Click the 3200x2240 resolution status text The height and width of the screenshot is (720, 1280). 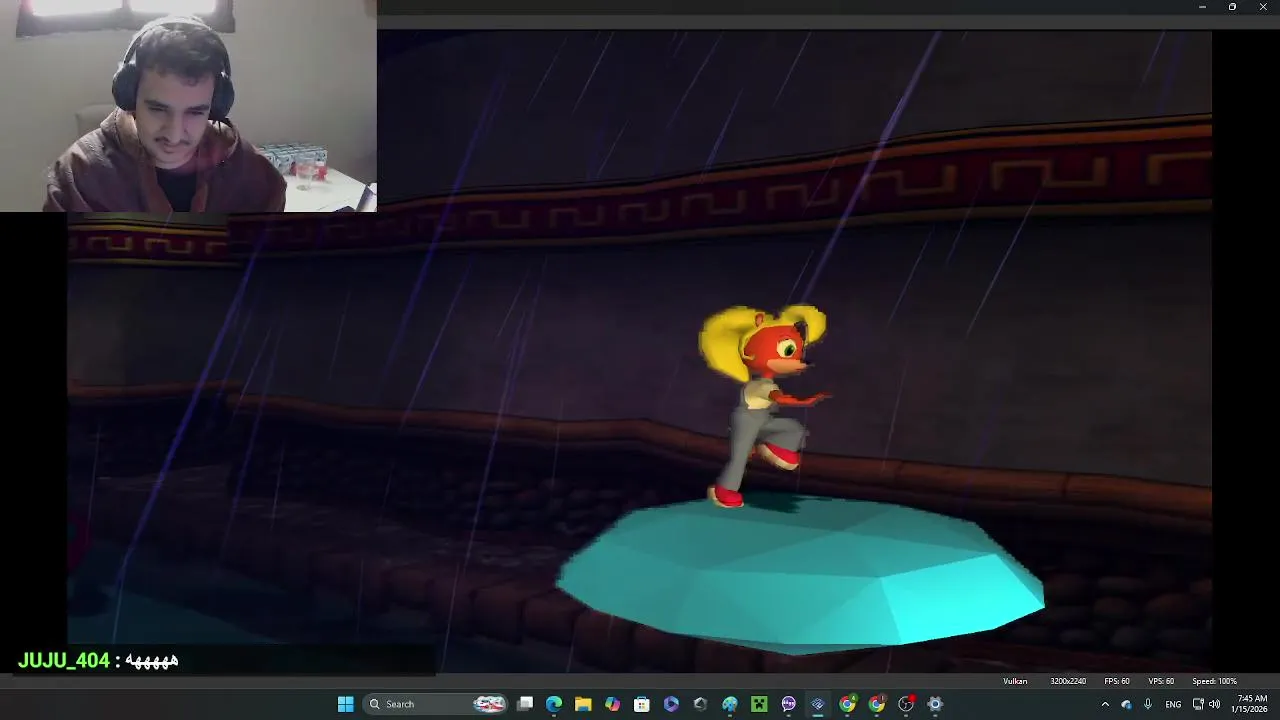(x=1068, y=681)
